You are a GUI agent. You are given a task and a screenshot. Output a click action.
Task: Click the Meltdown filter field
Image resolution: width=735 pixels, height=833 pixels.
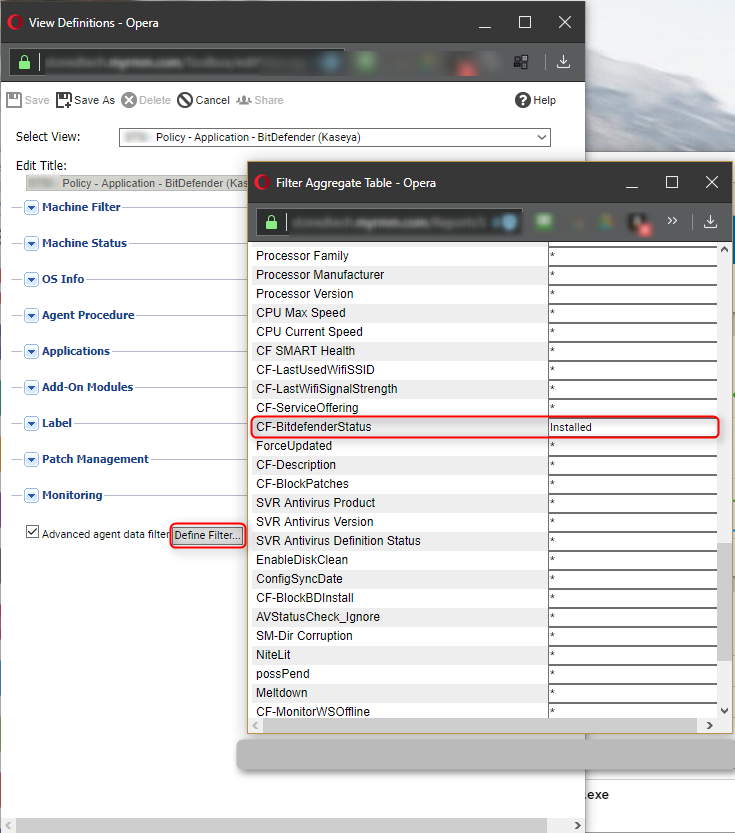click(x=633, y=693)
